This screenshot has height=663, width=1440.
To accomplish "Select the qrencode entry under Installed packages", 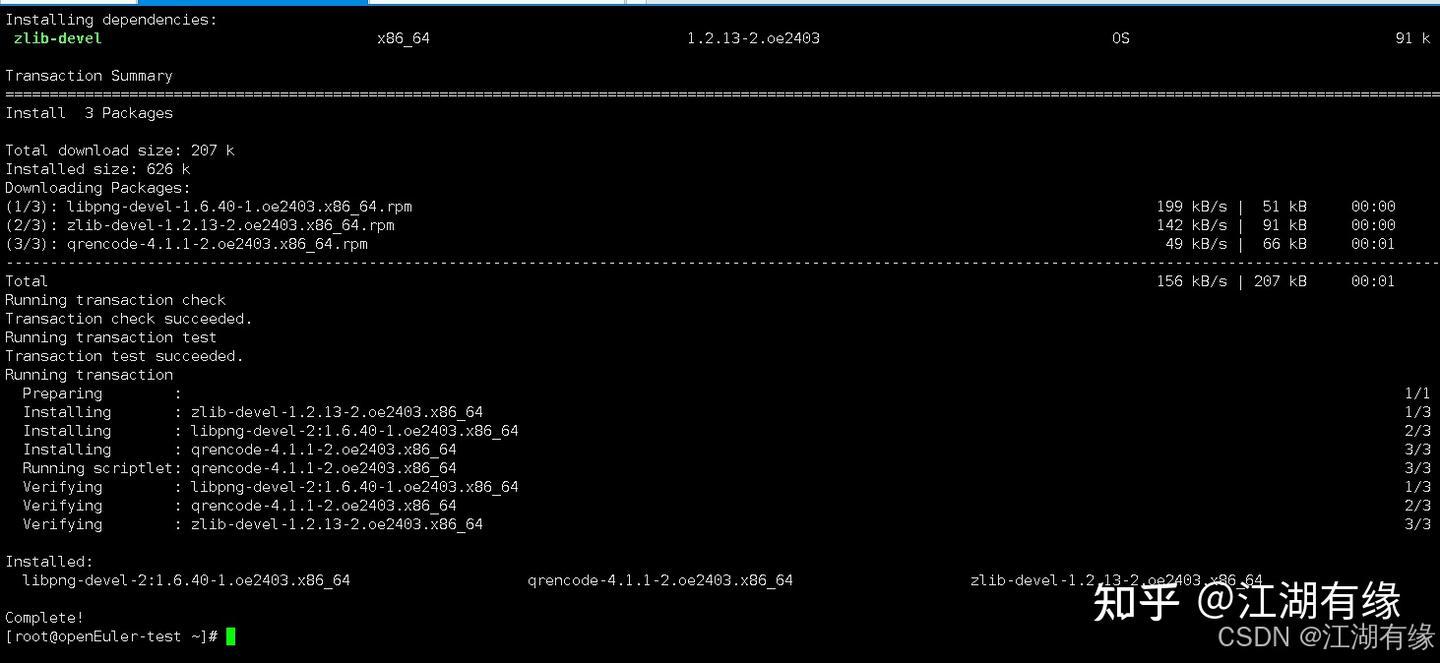I will click(x=660, y=580).
